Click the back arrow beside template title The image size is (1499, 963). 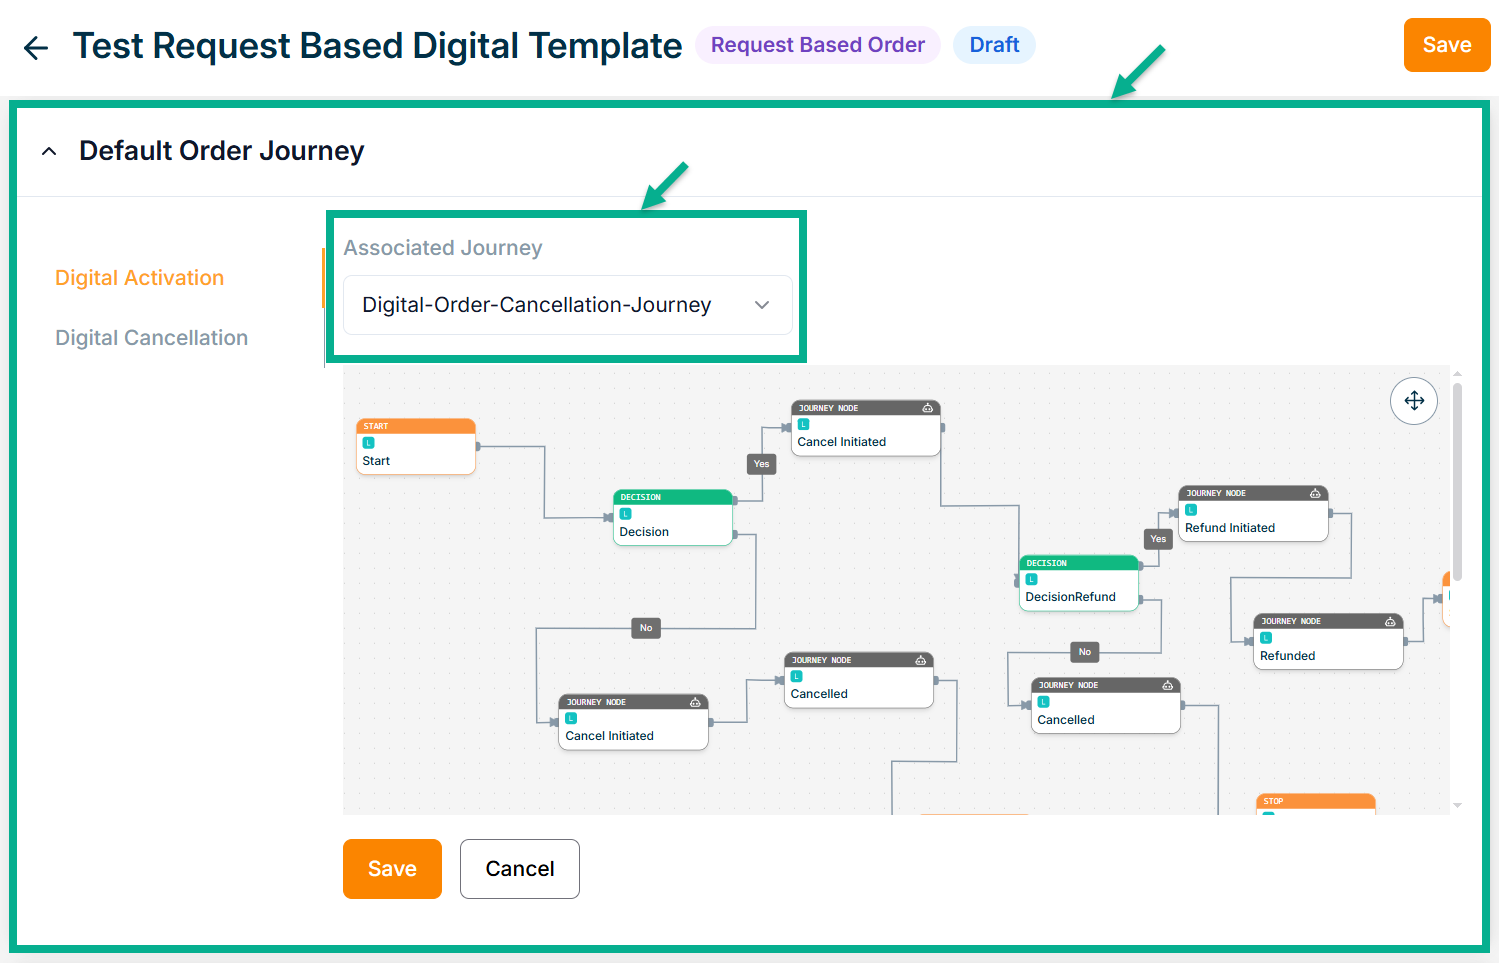36,47
